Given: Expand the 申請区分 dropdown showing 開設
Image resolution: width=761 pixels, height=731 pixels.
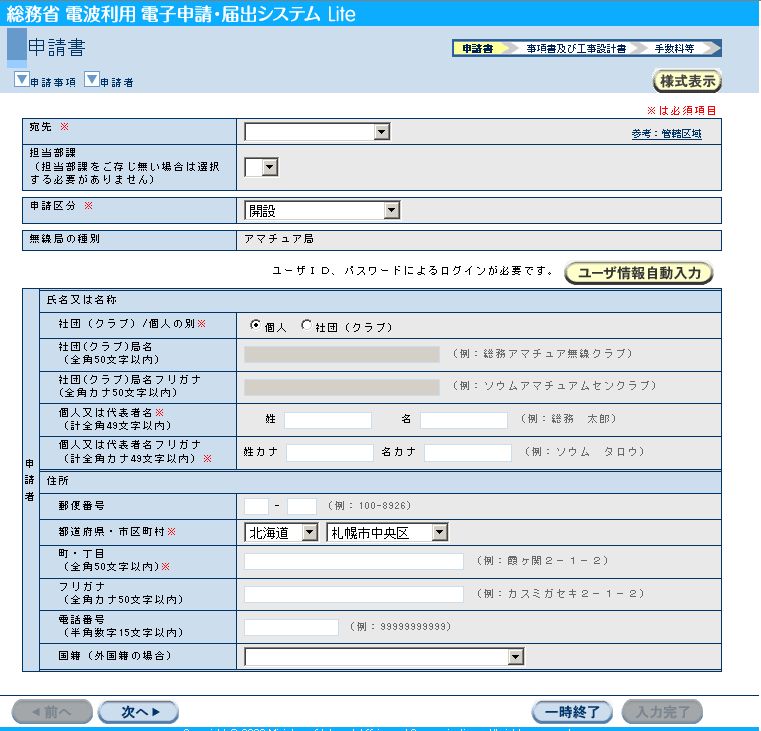Looking at the screenshot, I should [322, 211].
